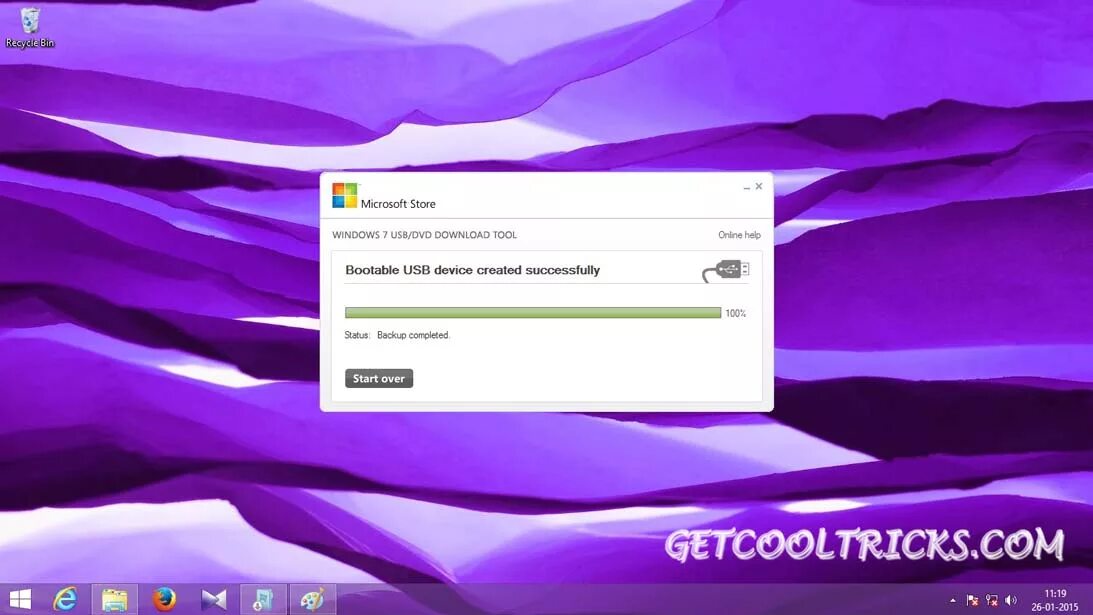Open the Online help link

click(739, 235)
